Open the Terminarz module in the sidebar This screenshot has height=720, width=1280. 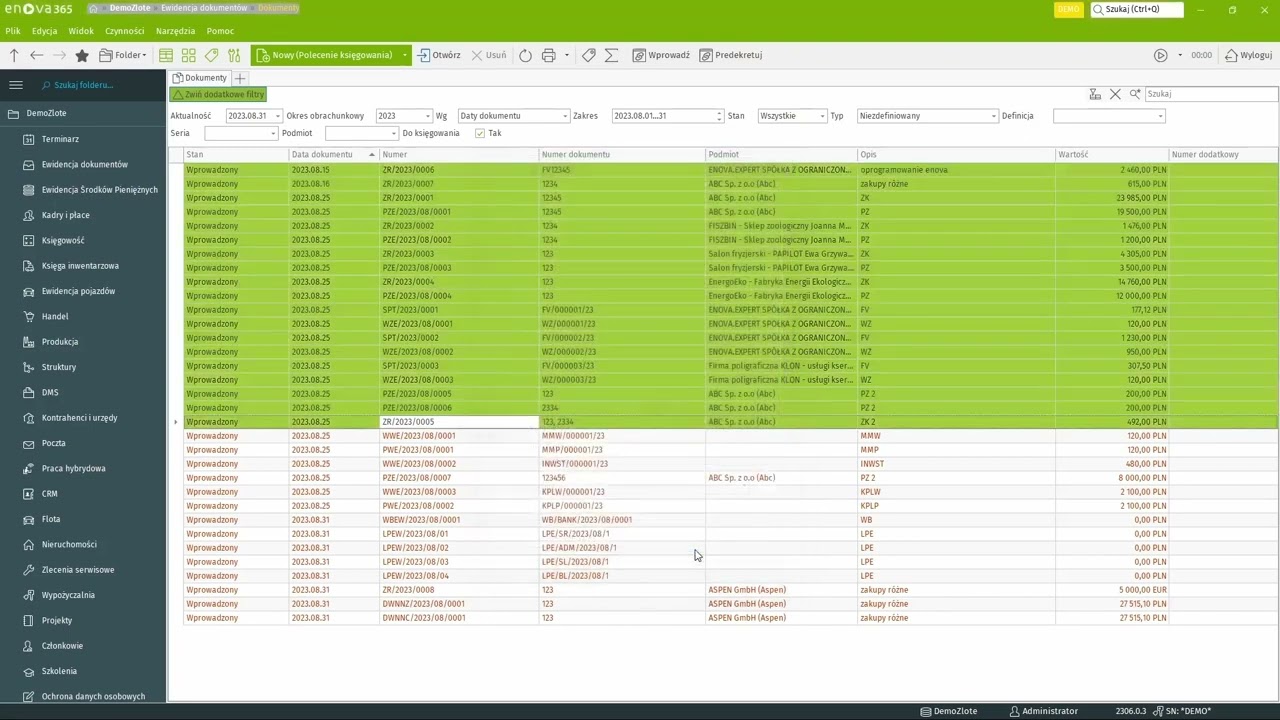point(60,139)
